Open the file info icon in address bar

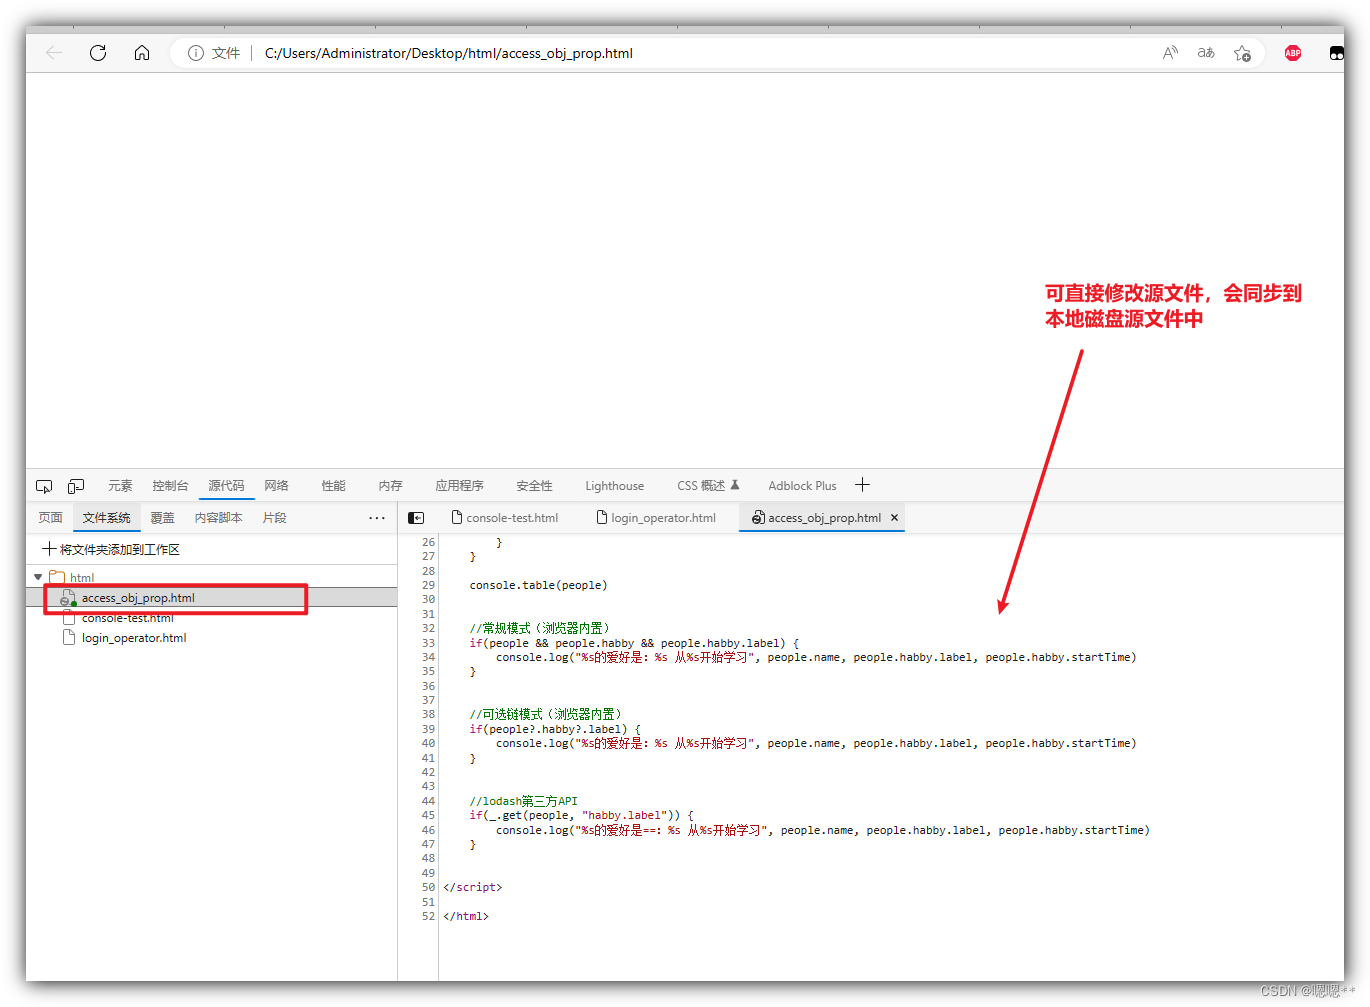point(196,53)
